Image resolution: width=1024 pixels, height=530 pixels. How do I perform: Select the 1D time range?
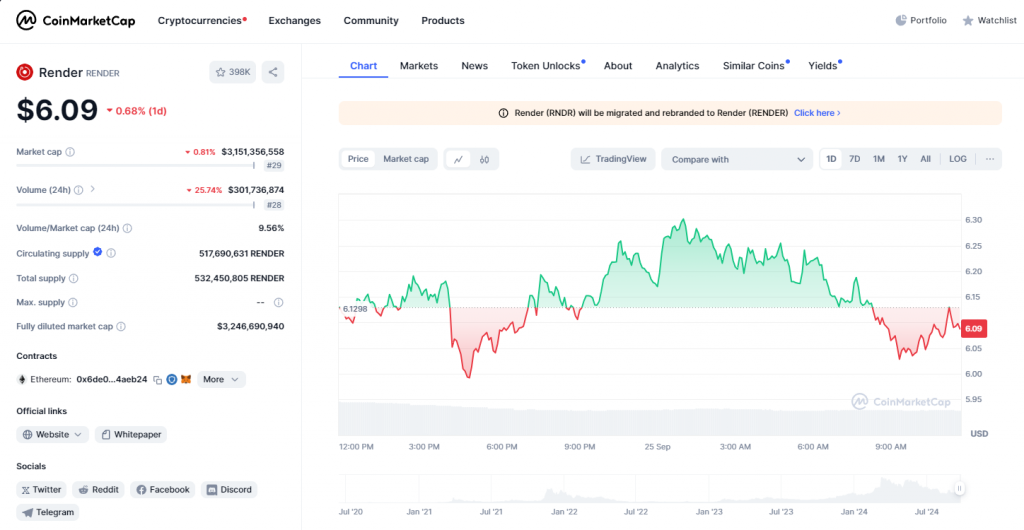pos(831,159)
